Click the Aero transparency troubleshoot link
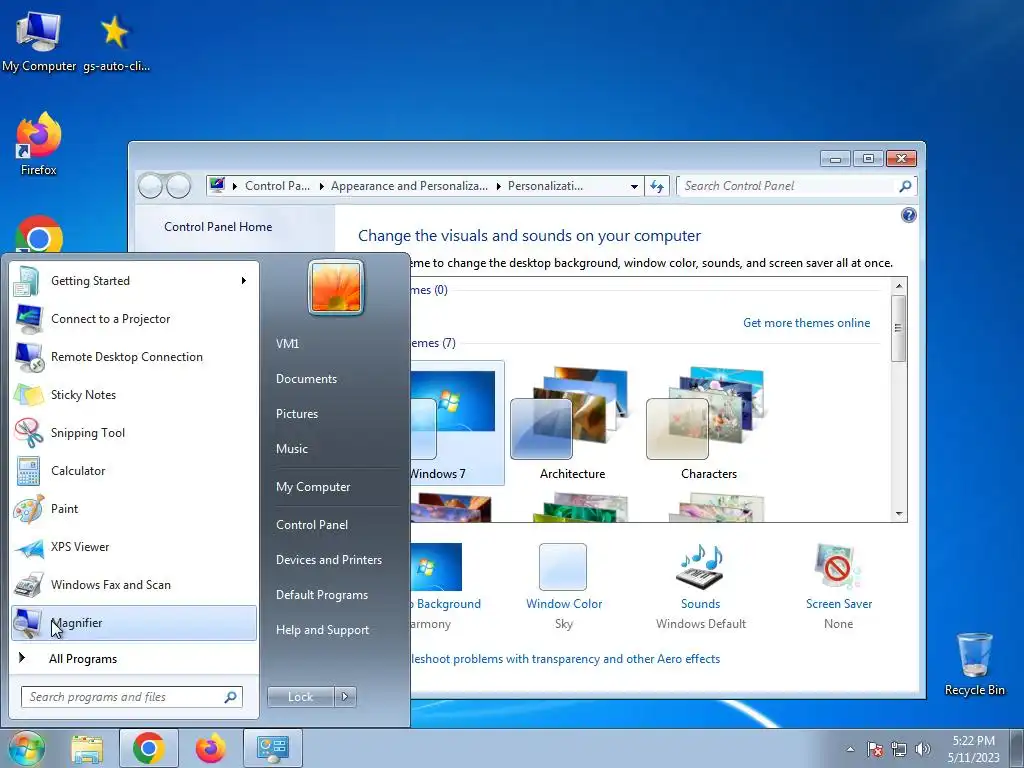This screenshot has height=768, width=1024. 566,659
